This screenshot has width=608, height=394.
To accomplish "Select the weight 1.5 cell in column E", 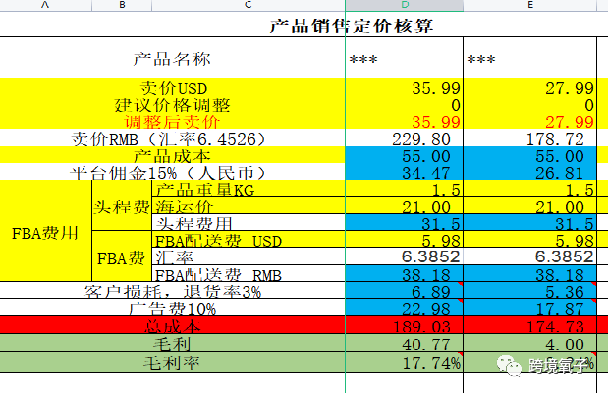I will pyautogui.click(x=530, y=188).
